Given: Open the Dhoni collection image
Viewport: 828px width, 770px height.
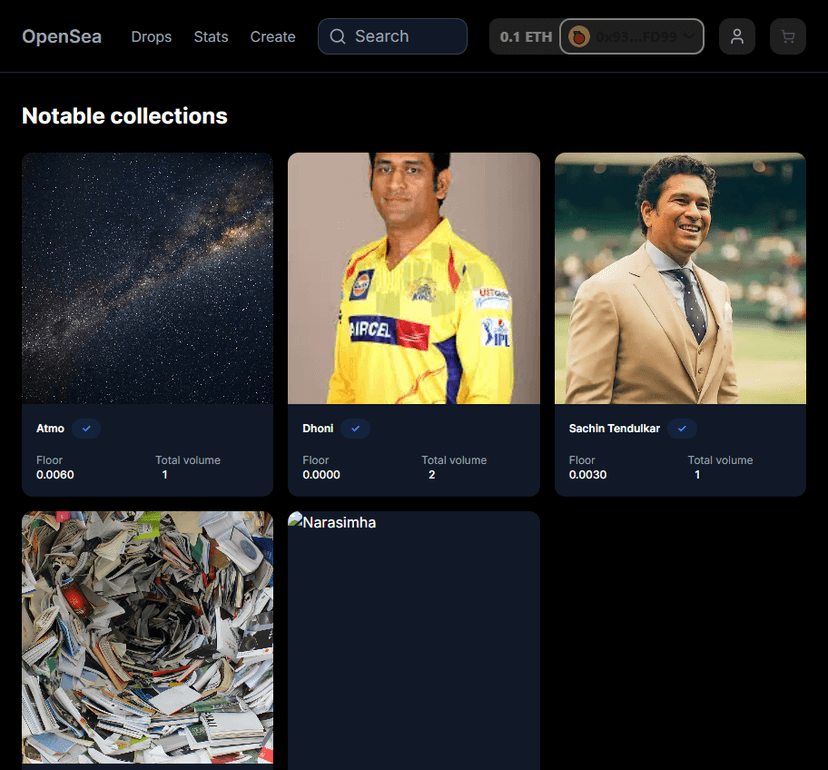Looking at the screenshot, I should [414, 278].
